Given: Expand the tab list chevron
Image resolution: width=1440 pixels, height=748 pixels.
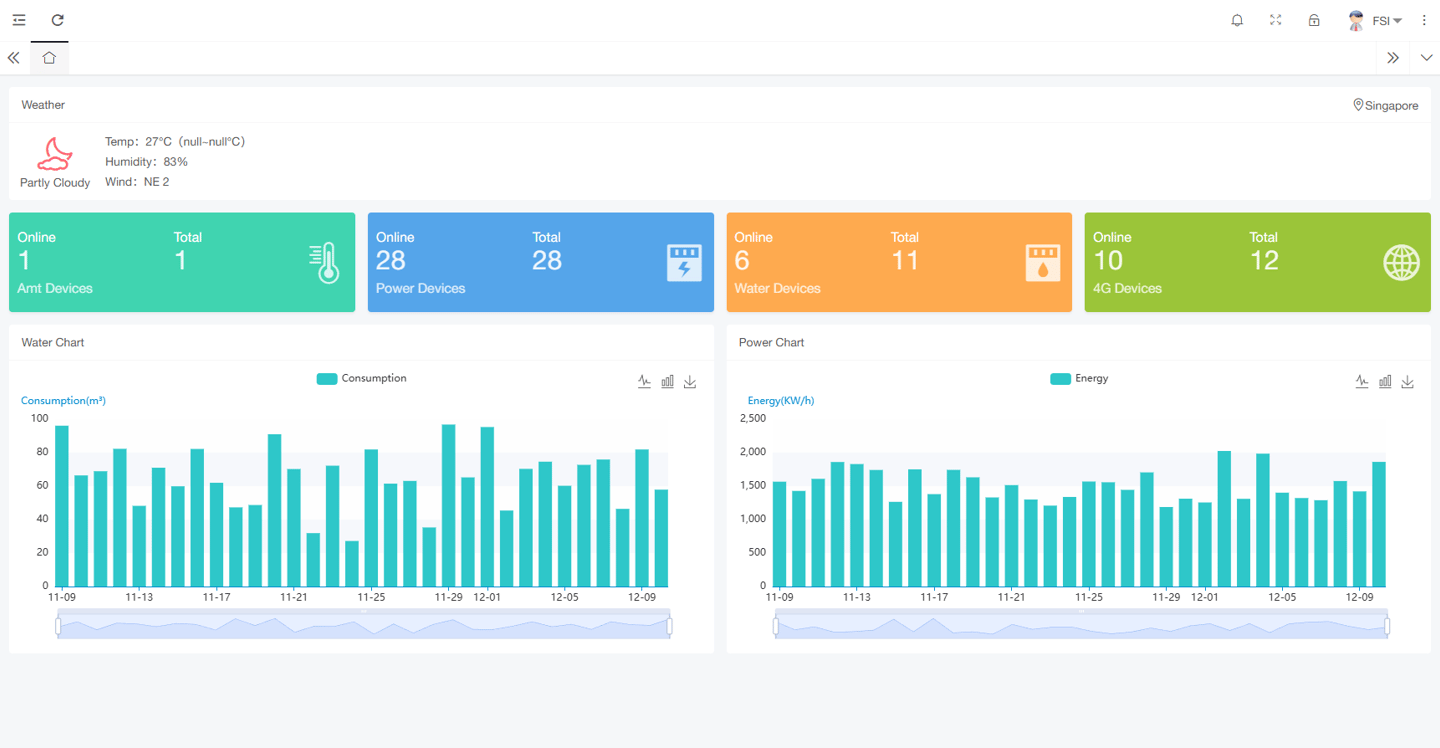Looking at the screenshot, I should pos(1427,58).
